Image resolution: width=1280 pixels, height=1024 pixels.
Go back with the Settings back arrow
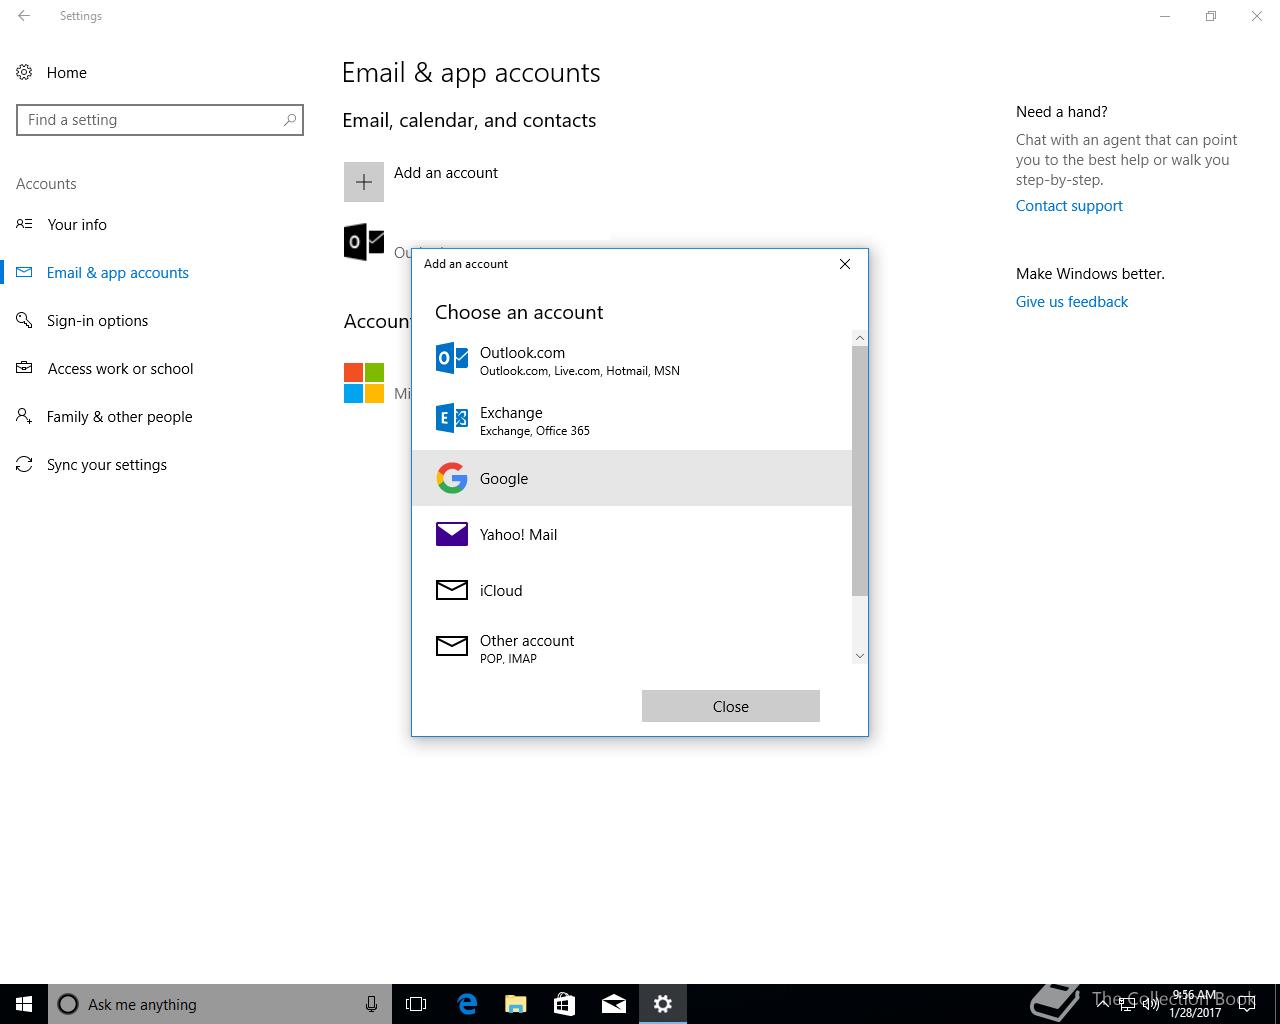(x=24, y=16)
